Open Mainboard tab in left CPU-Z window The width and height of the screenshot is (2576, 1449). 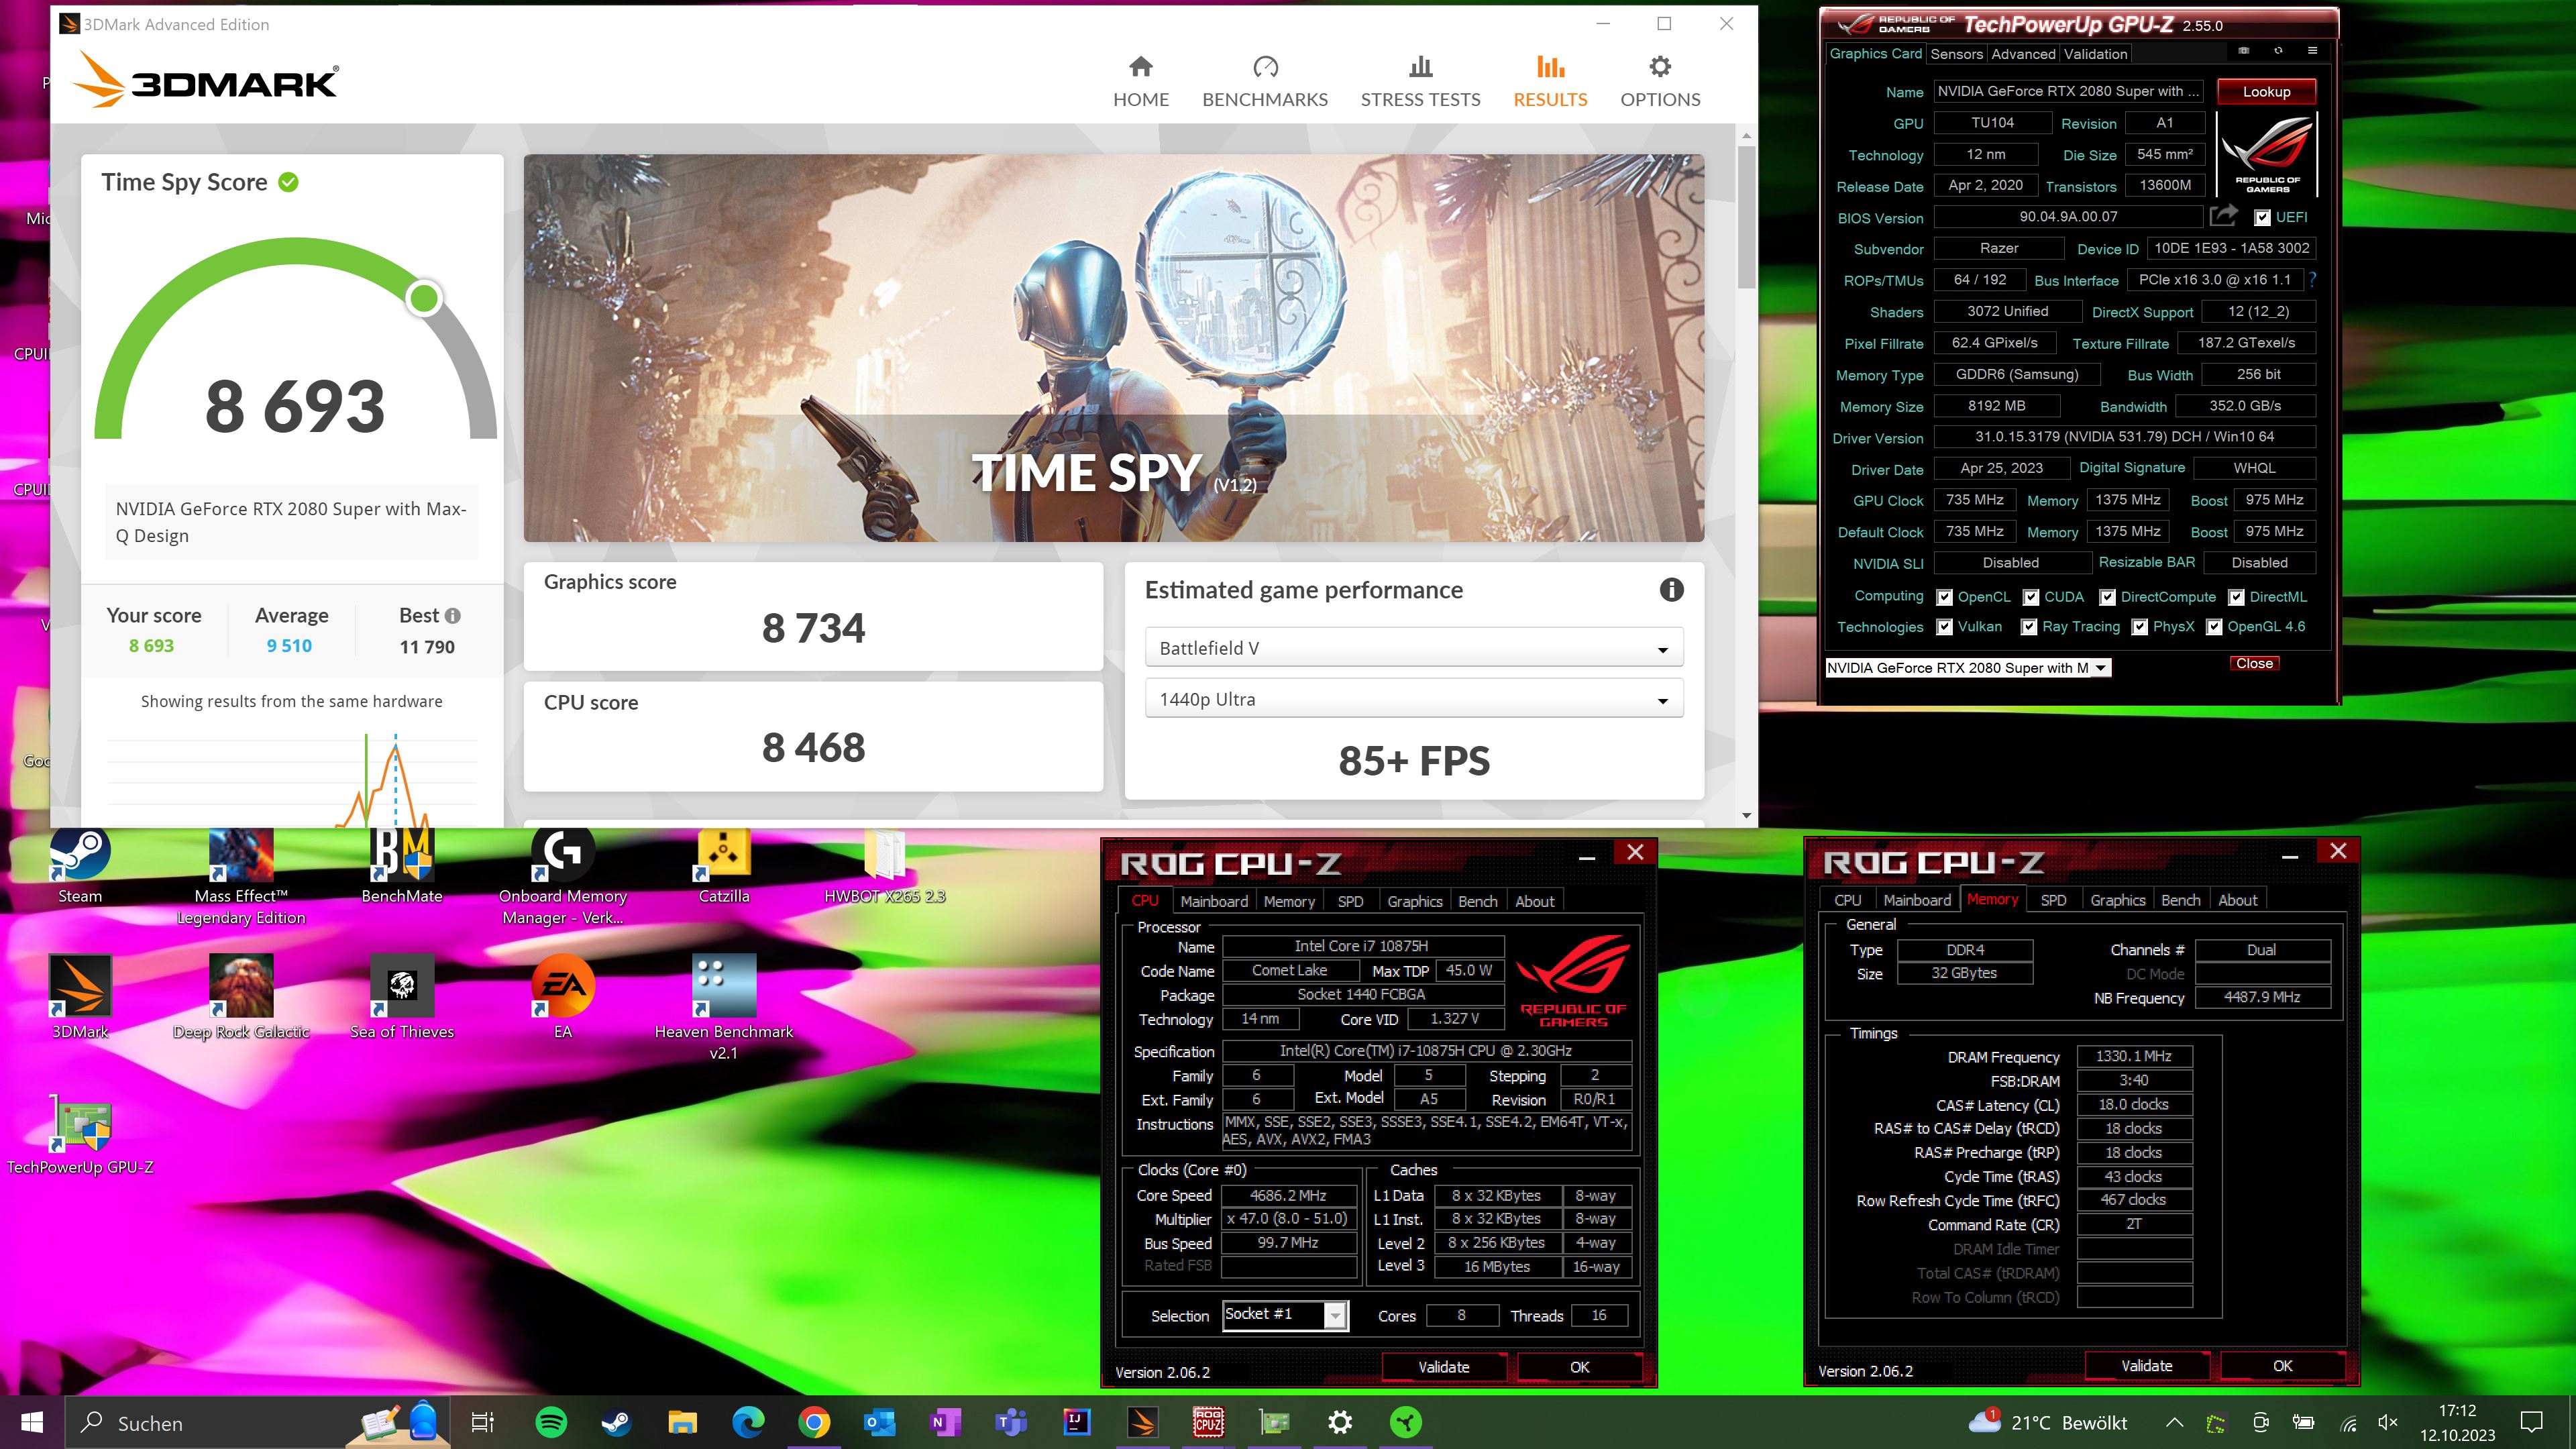(1214, 901)
